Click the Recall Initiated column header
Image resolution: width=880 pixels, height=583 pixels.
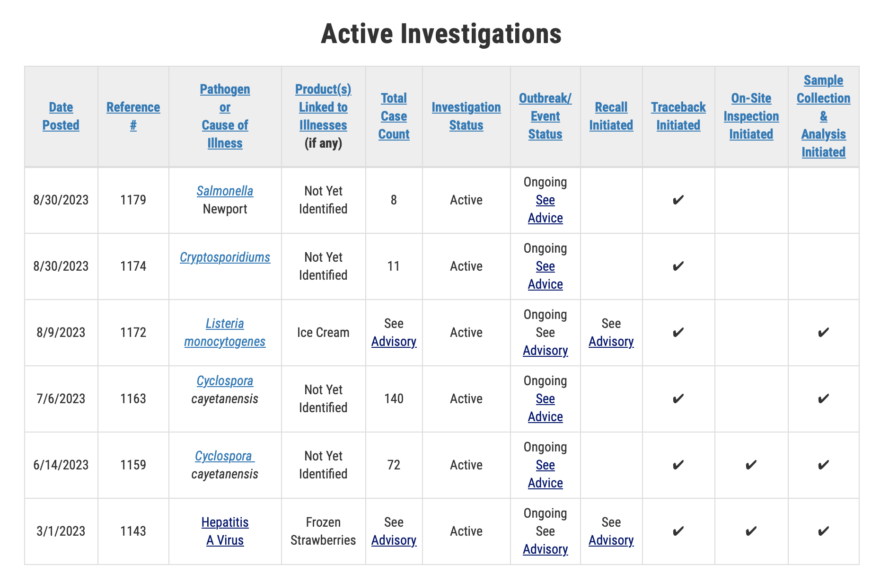[x=611, y=116]
